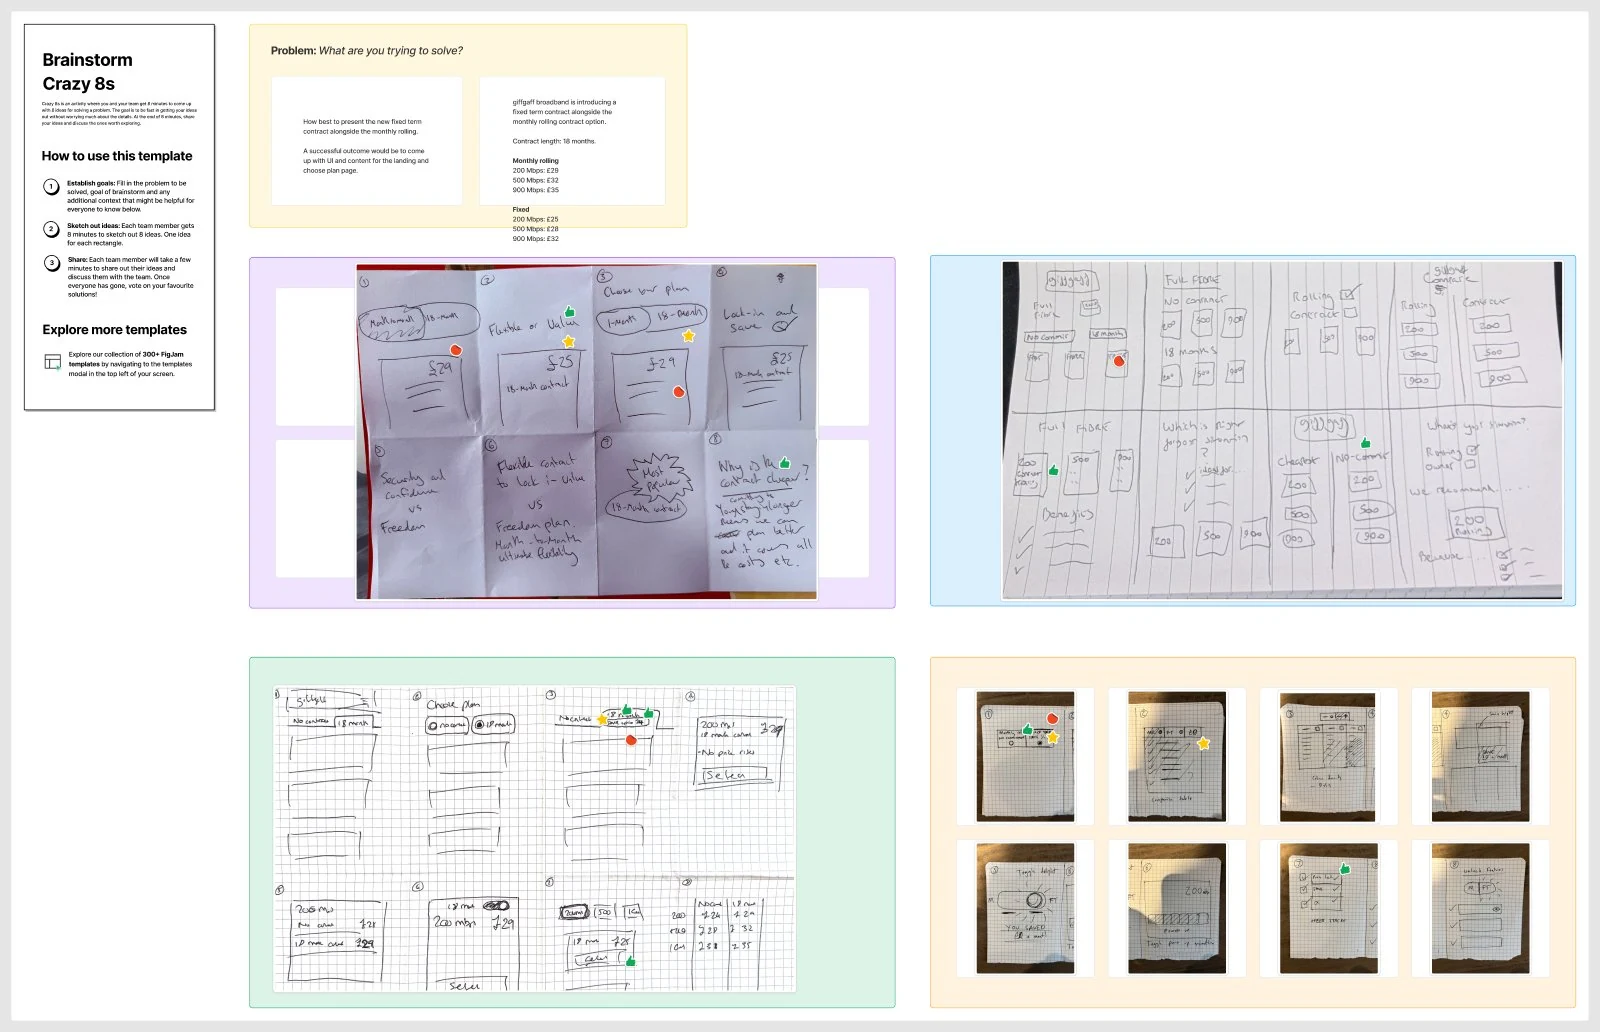Click thumbs-up sticker beside '200' in blue section's lower-left sketch
Image resolution: width=1600 pixels, height=1032 pixels.
coord(1053,470)
